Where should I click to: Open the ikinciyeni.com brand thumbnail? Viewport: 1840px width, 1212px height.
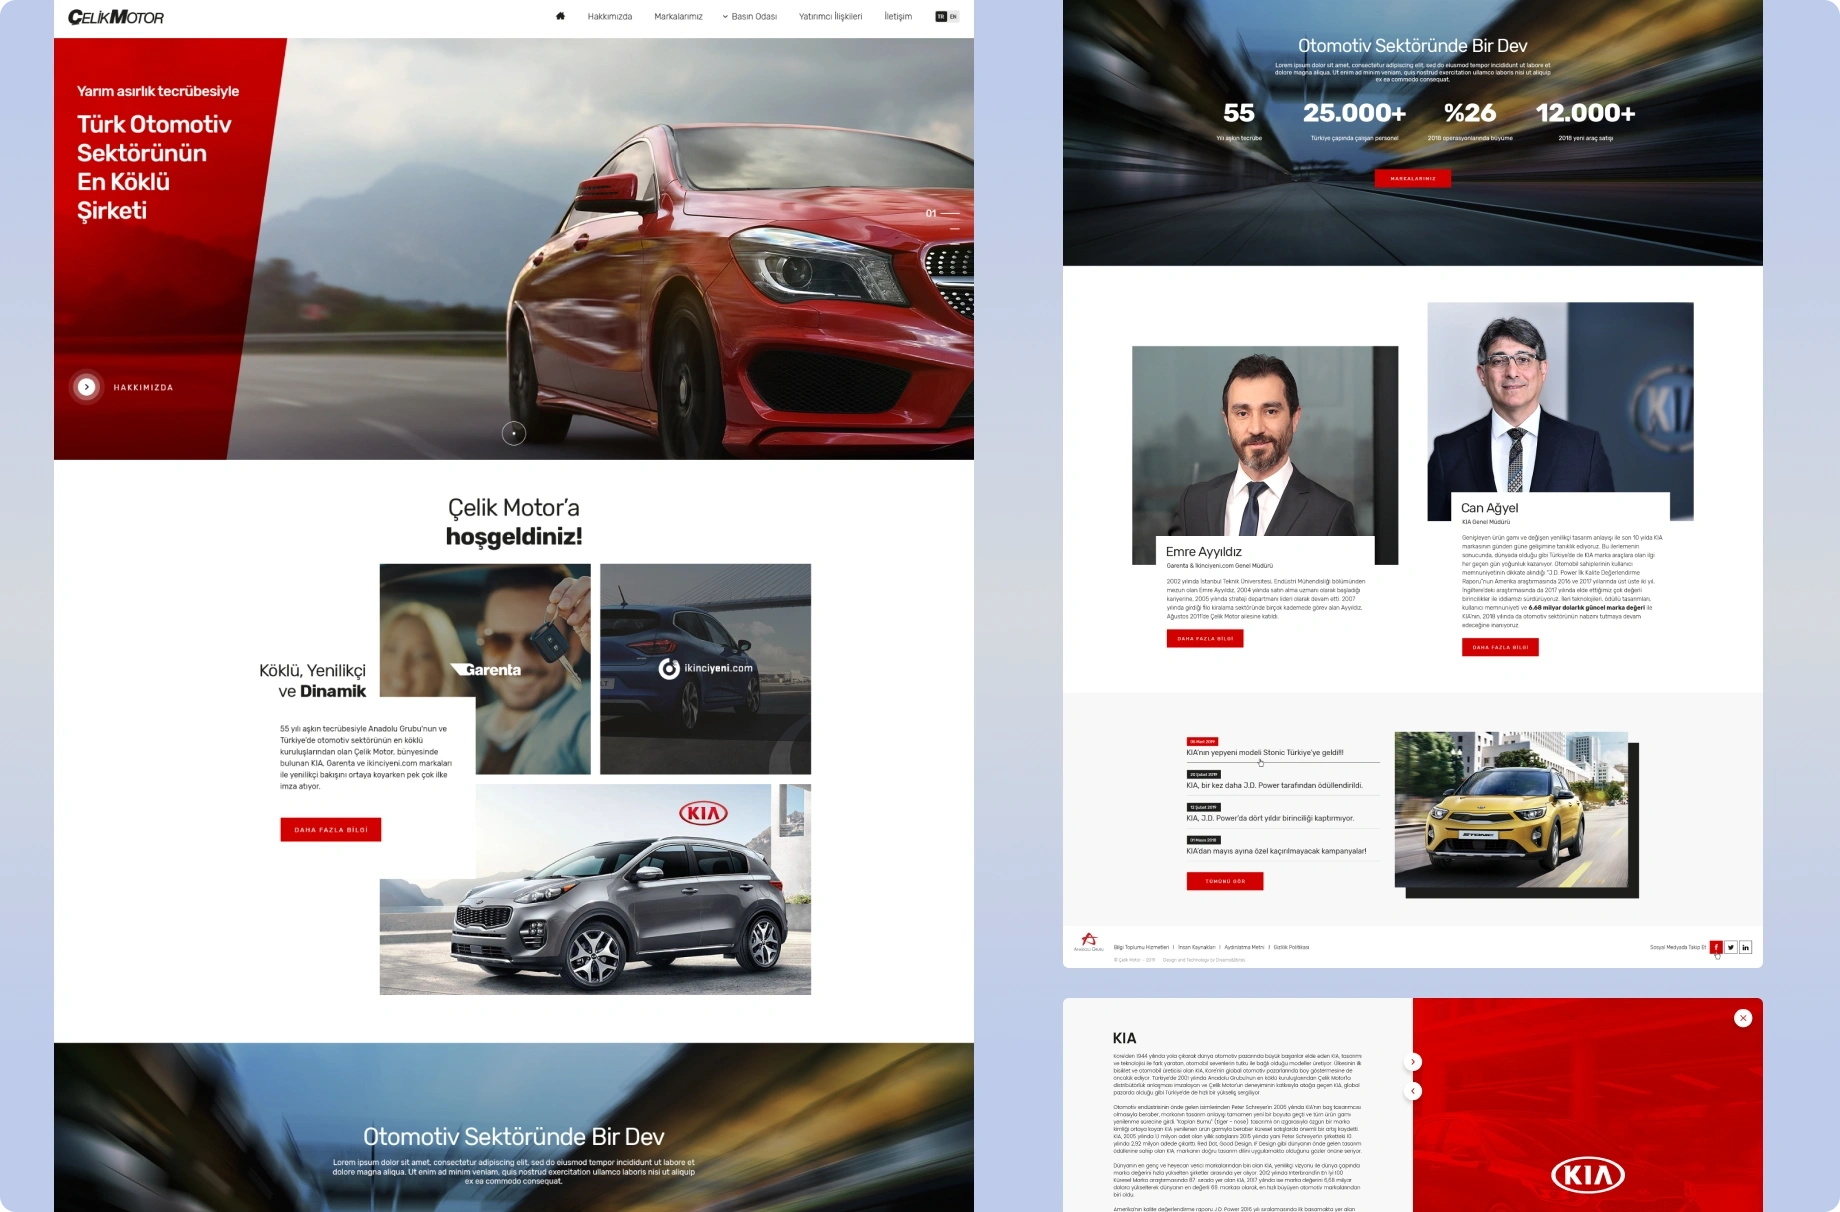[x=705, y=669]
